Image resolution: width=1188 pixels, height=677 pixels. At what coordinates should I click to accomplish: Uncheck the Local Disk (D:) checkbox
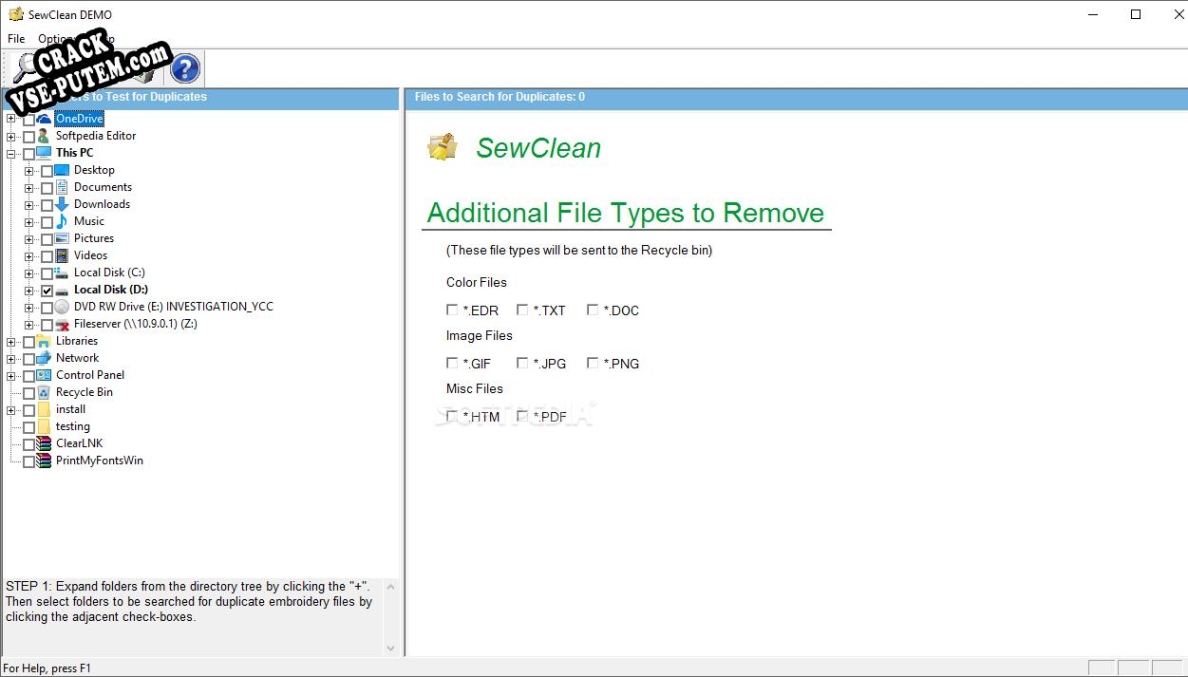click(47, 290)
